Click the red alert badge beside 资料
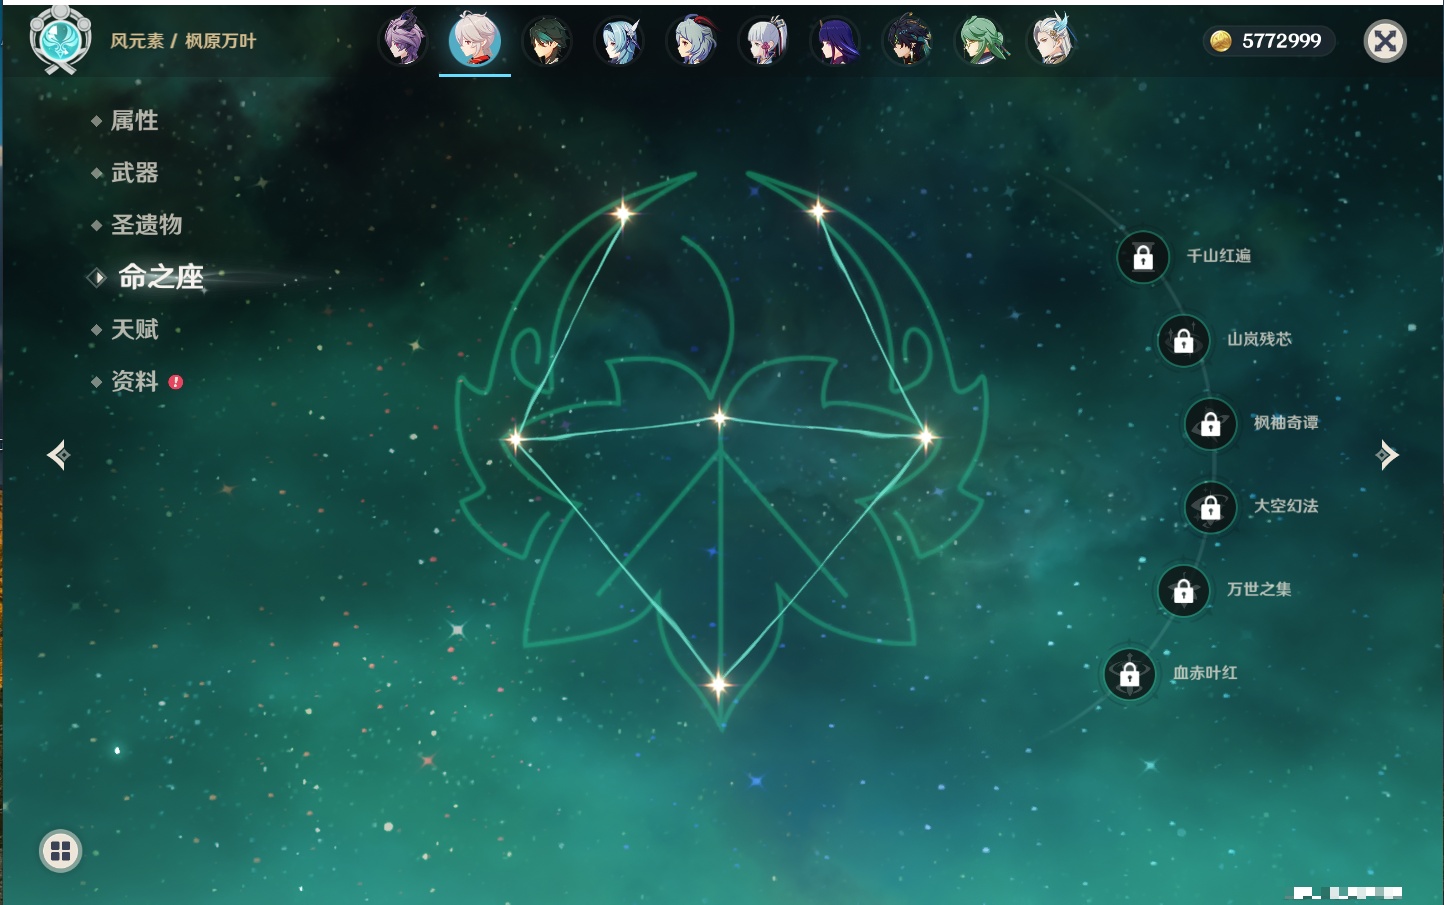 point(176,382)
